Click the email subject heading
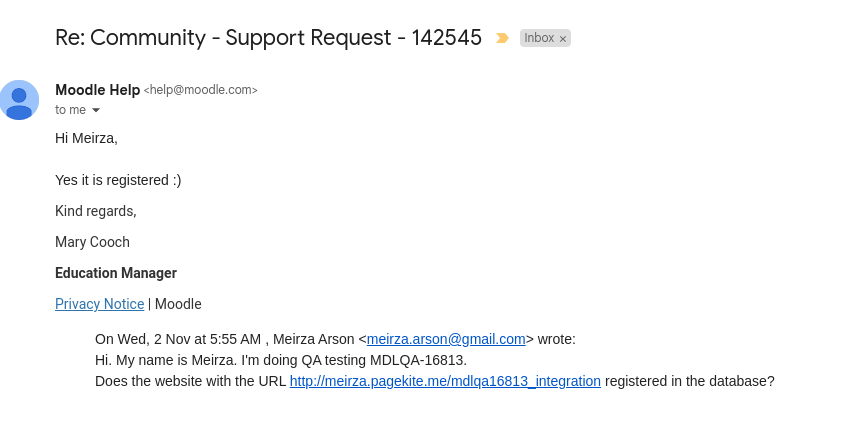 [268, 38]
